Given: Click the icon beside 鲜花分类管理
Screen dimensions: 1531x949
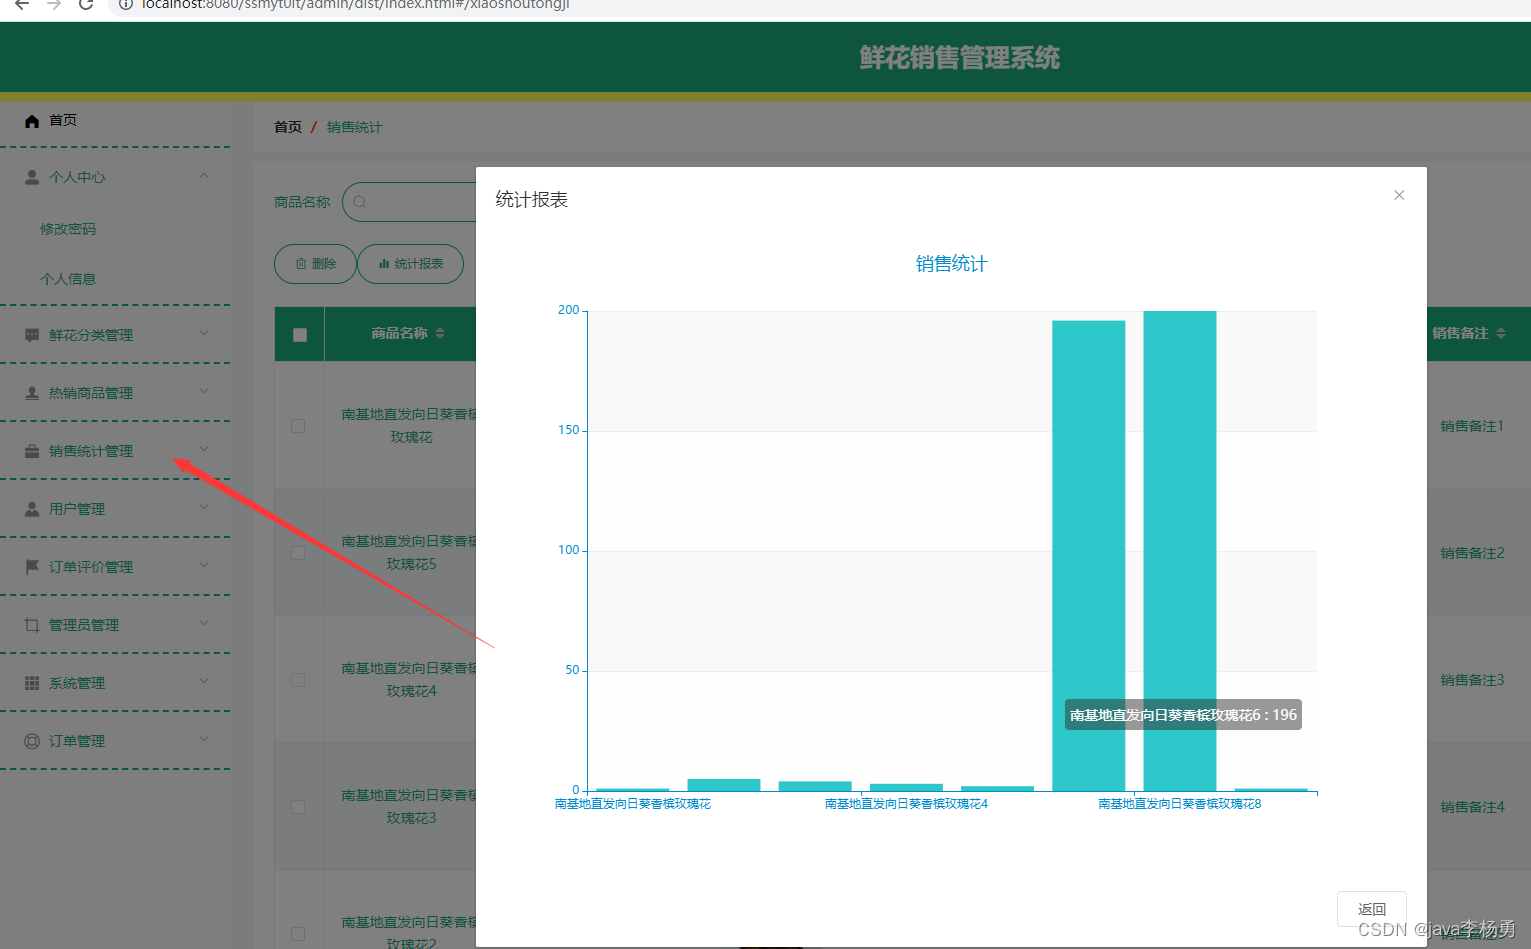Looking at the screenshot, I should coord(32,335).
